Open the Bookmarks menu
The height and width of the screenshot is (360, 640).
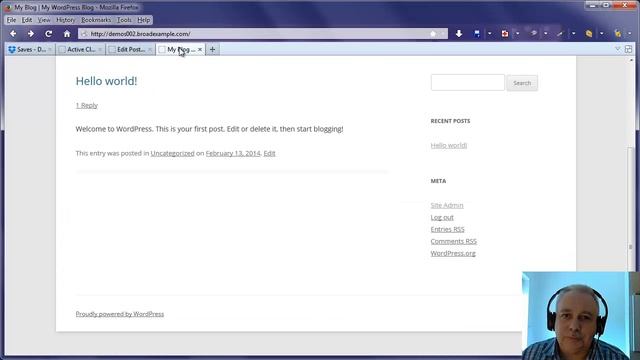coord(96,20)
